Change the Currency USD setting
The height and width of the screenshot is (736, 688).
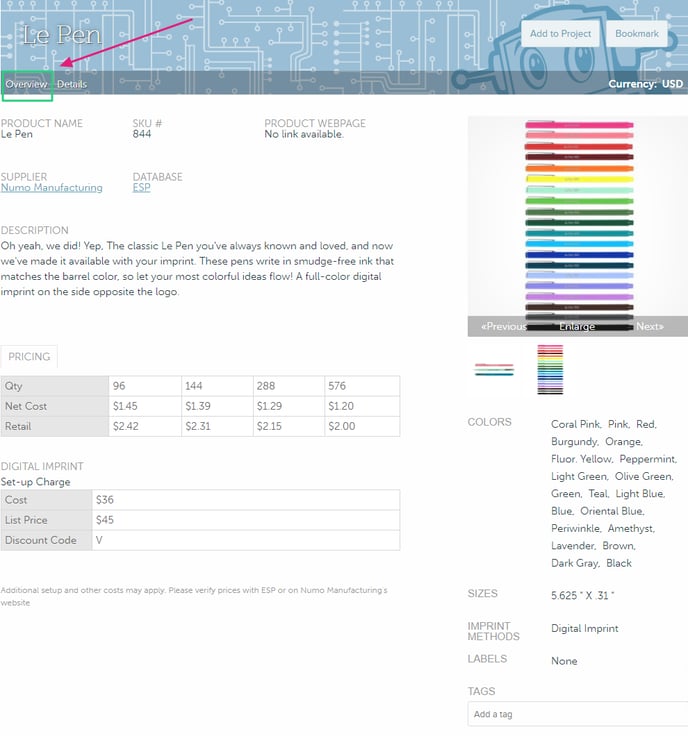(645, 85)
